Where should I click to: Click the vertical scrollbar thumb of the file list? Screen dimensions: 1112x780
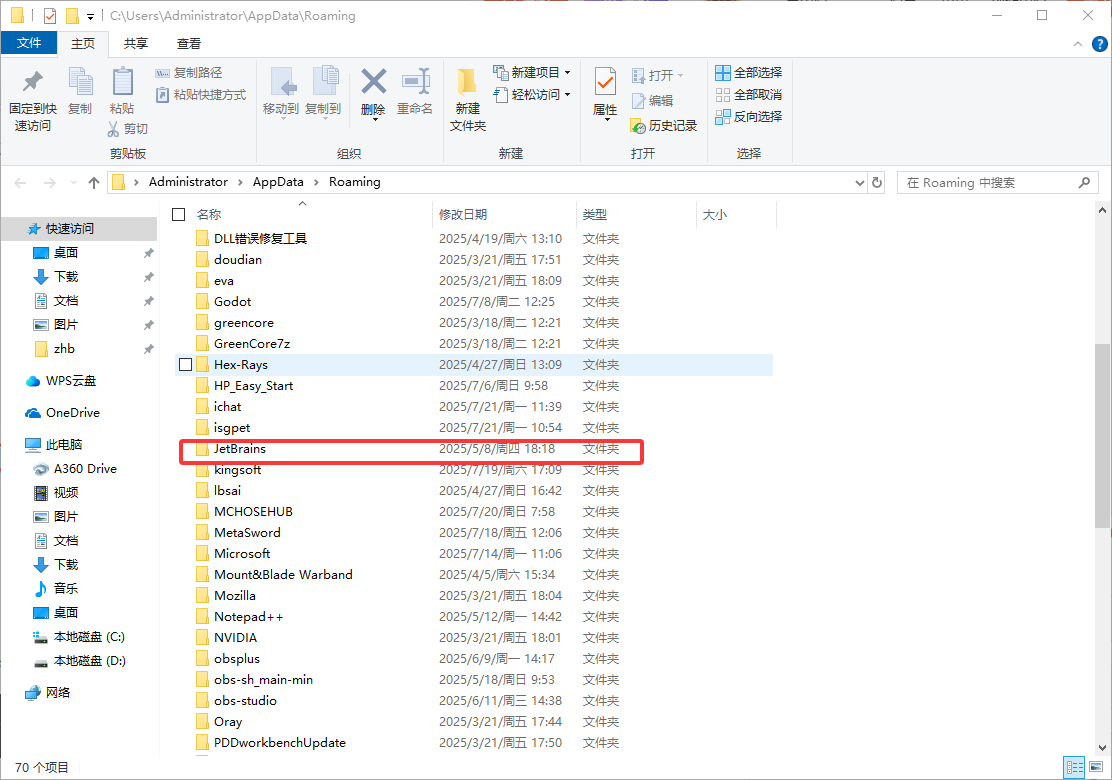pos(1102,435)
